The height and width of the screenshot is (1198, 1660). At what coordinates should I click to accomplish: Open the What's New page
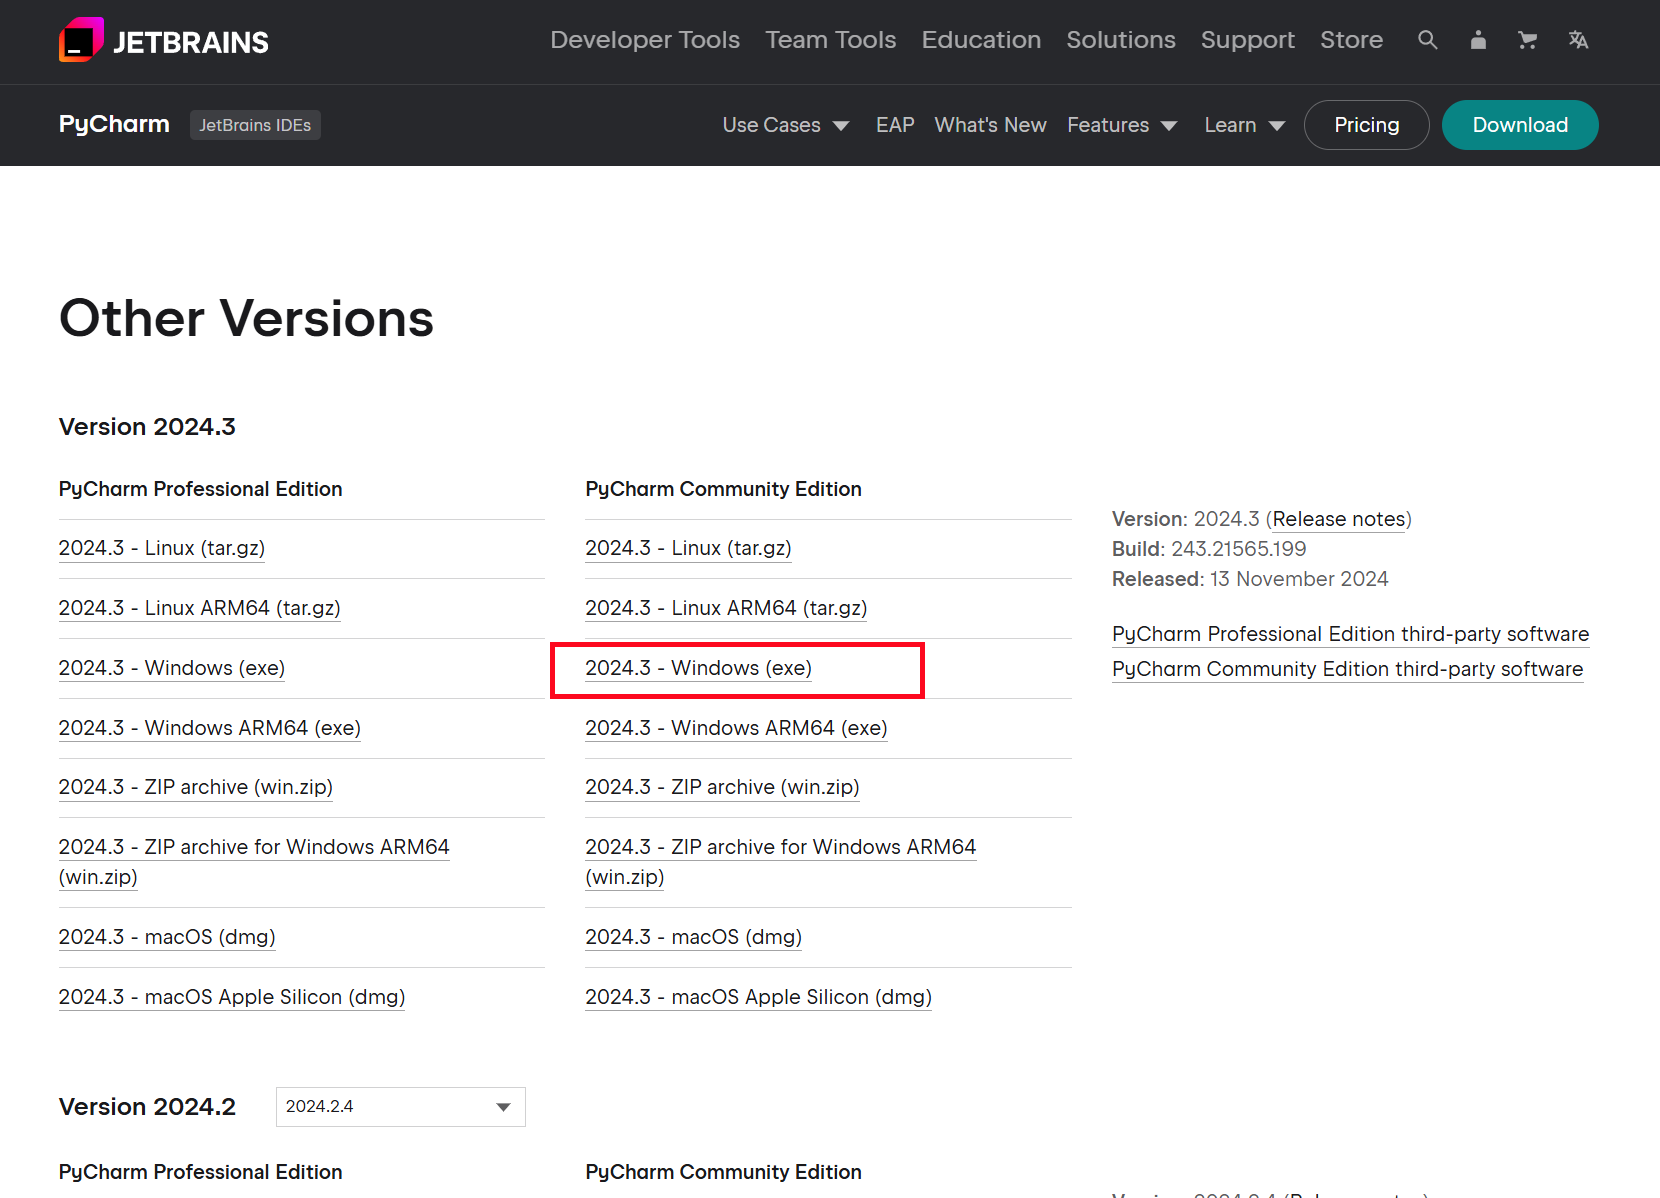(x=990, y=125)
